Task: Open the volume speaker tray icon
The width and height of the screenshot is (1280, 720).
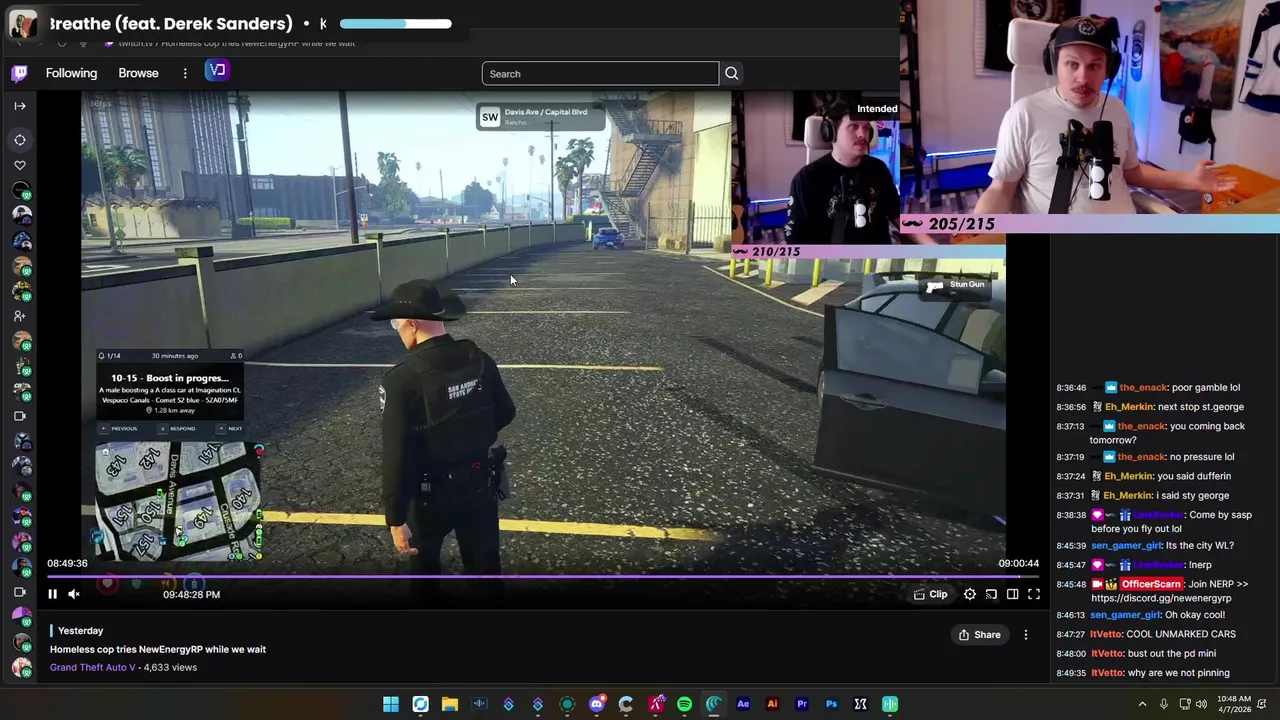Action: pyautogui.click(x=1201, y=704)
